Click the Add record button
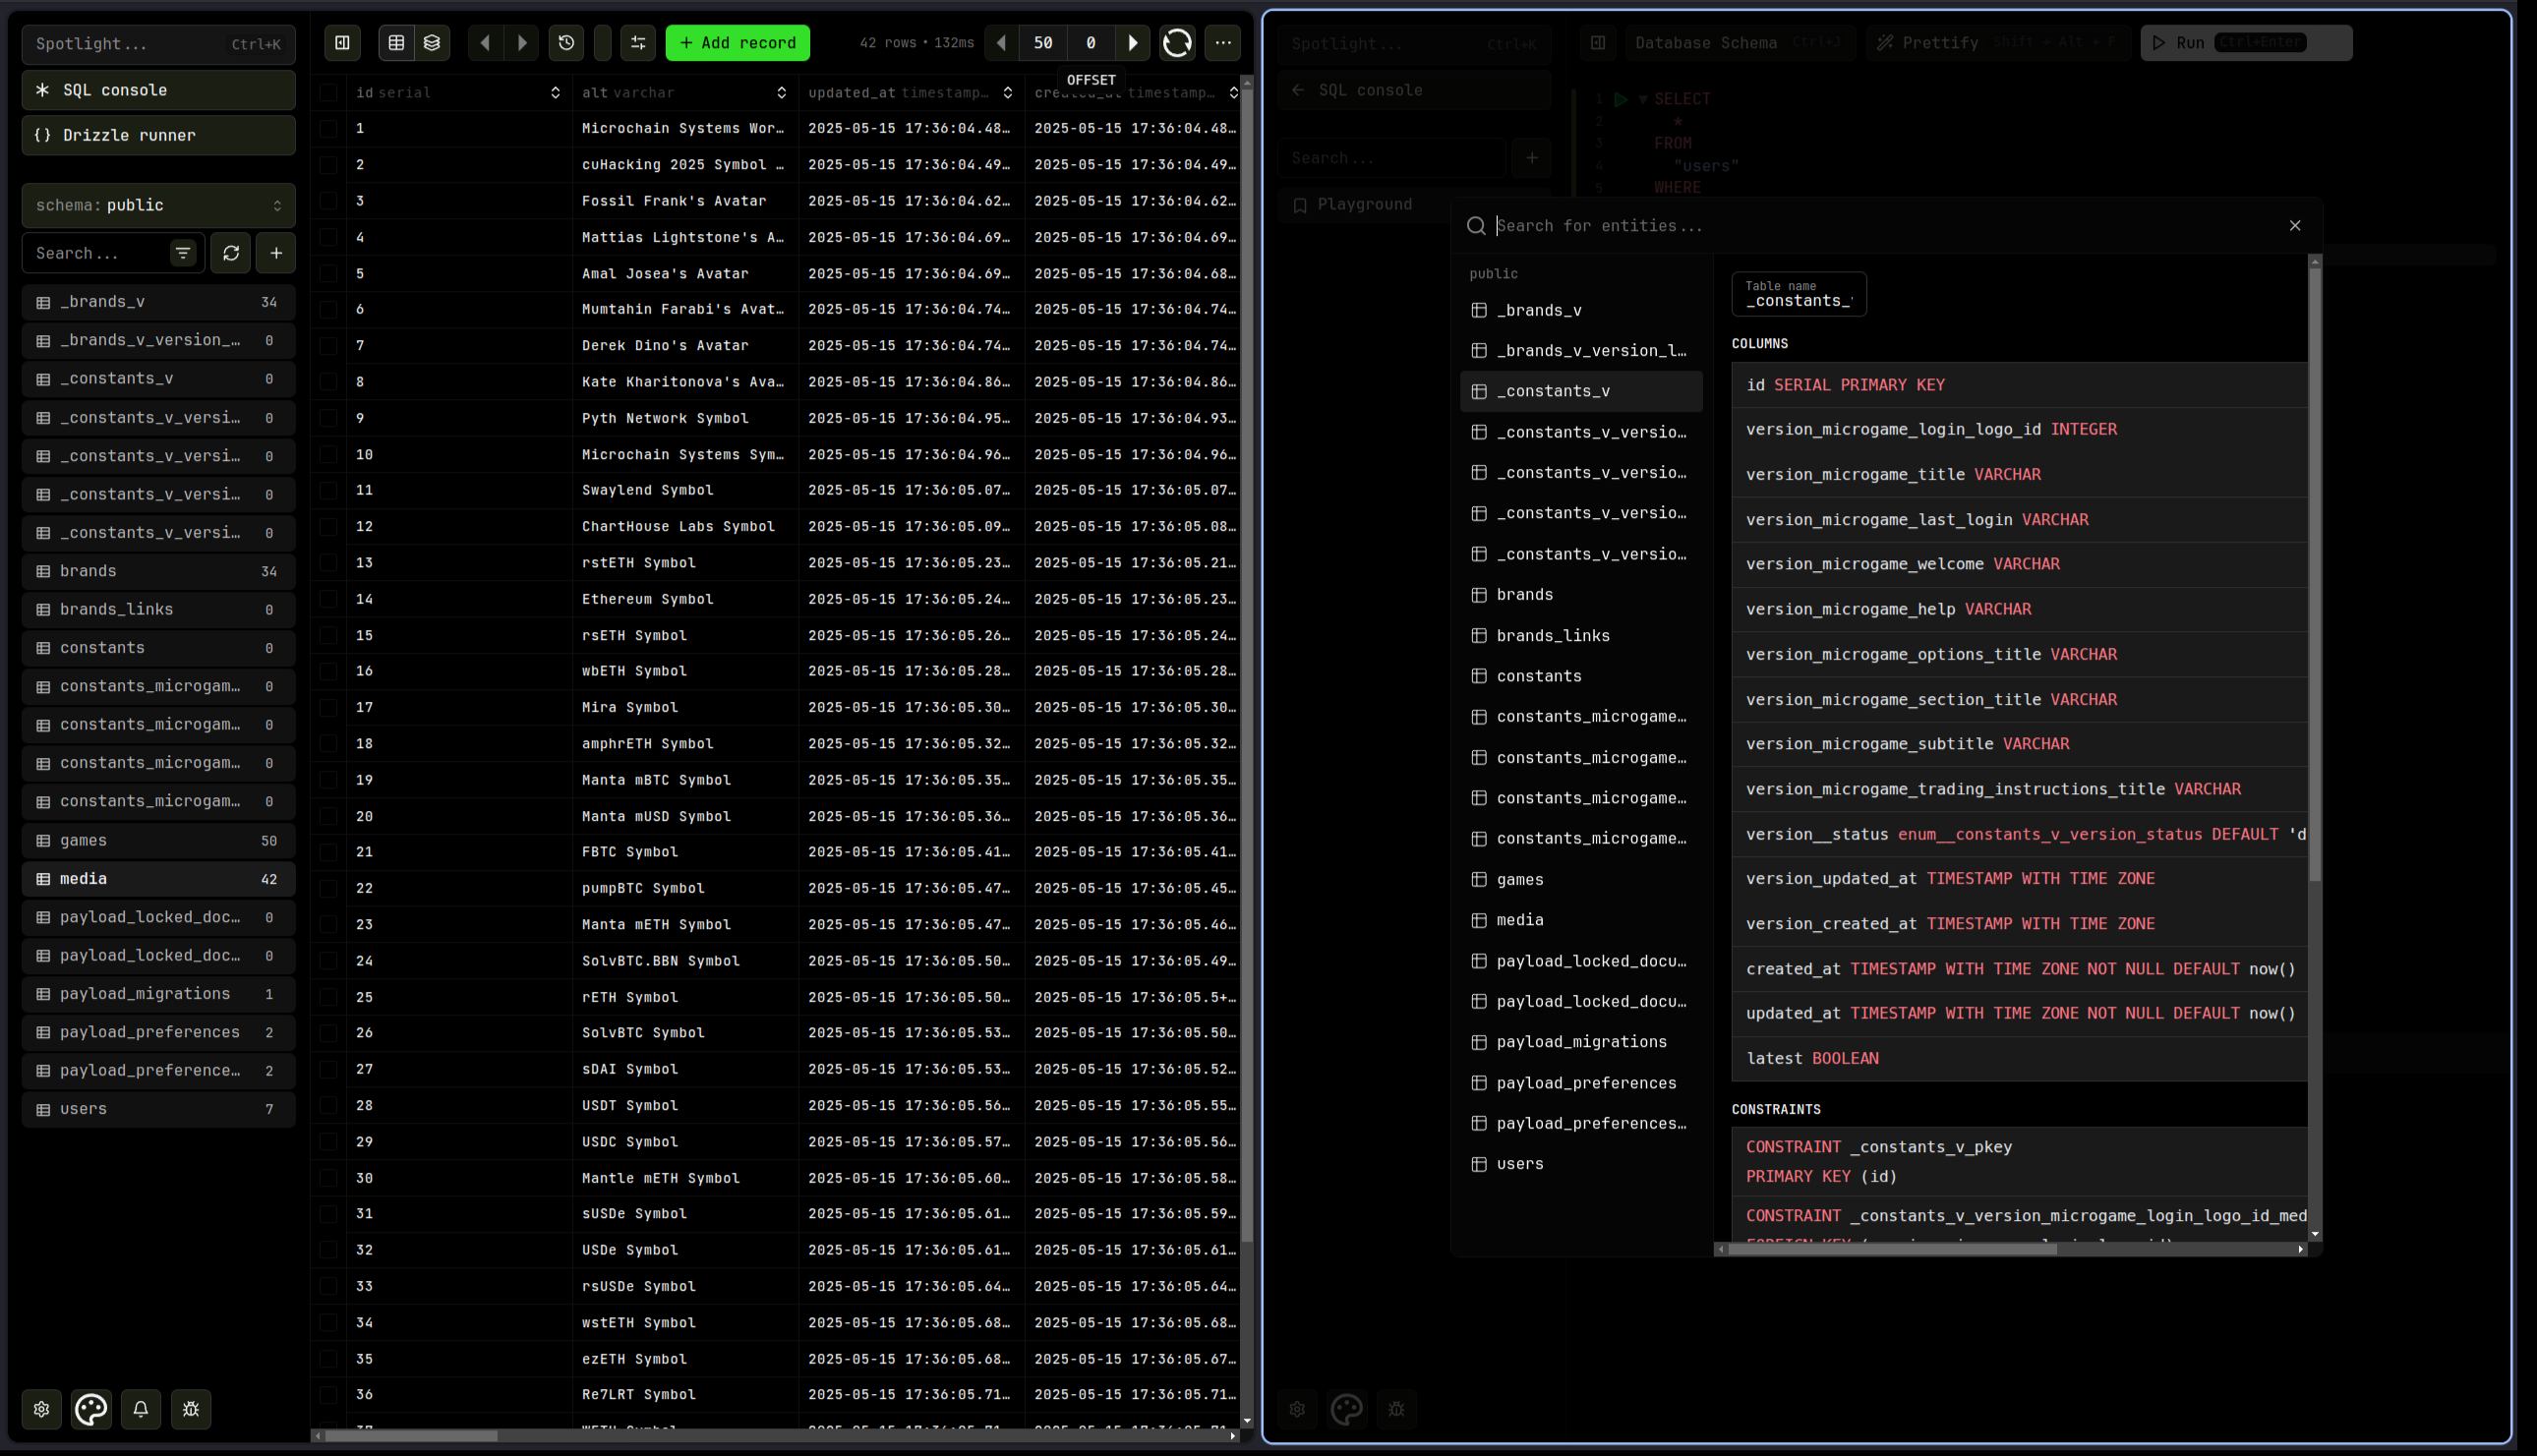This screenshot has height=1456, width=2537. pos(738,43)
